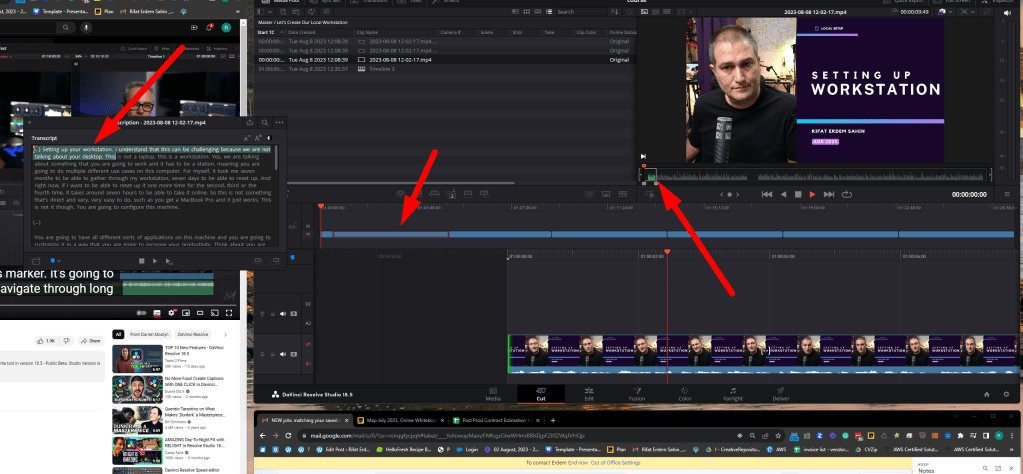Click 'Out of Office Settings' link in Gmail
Screen dimensions: 1023x474
pos(616,463)
